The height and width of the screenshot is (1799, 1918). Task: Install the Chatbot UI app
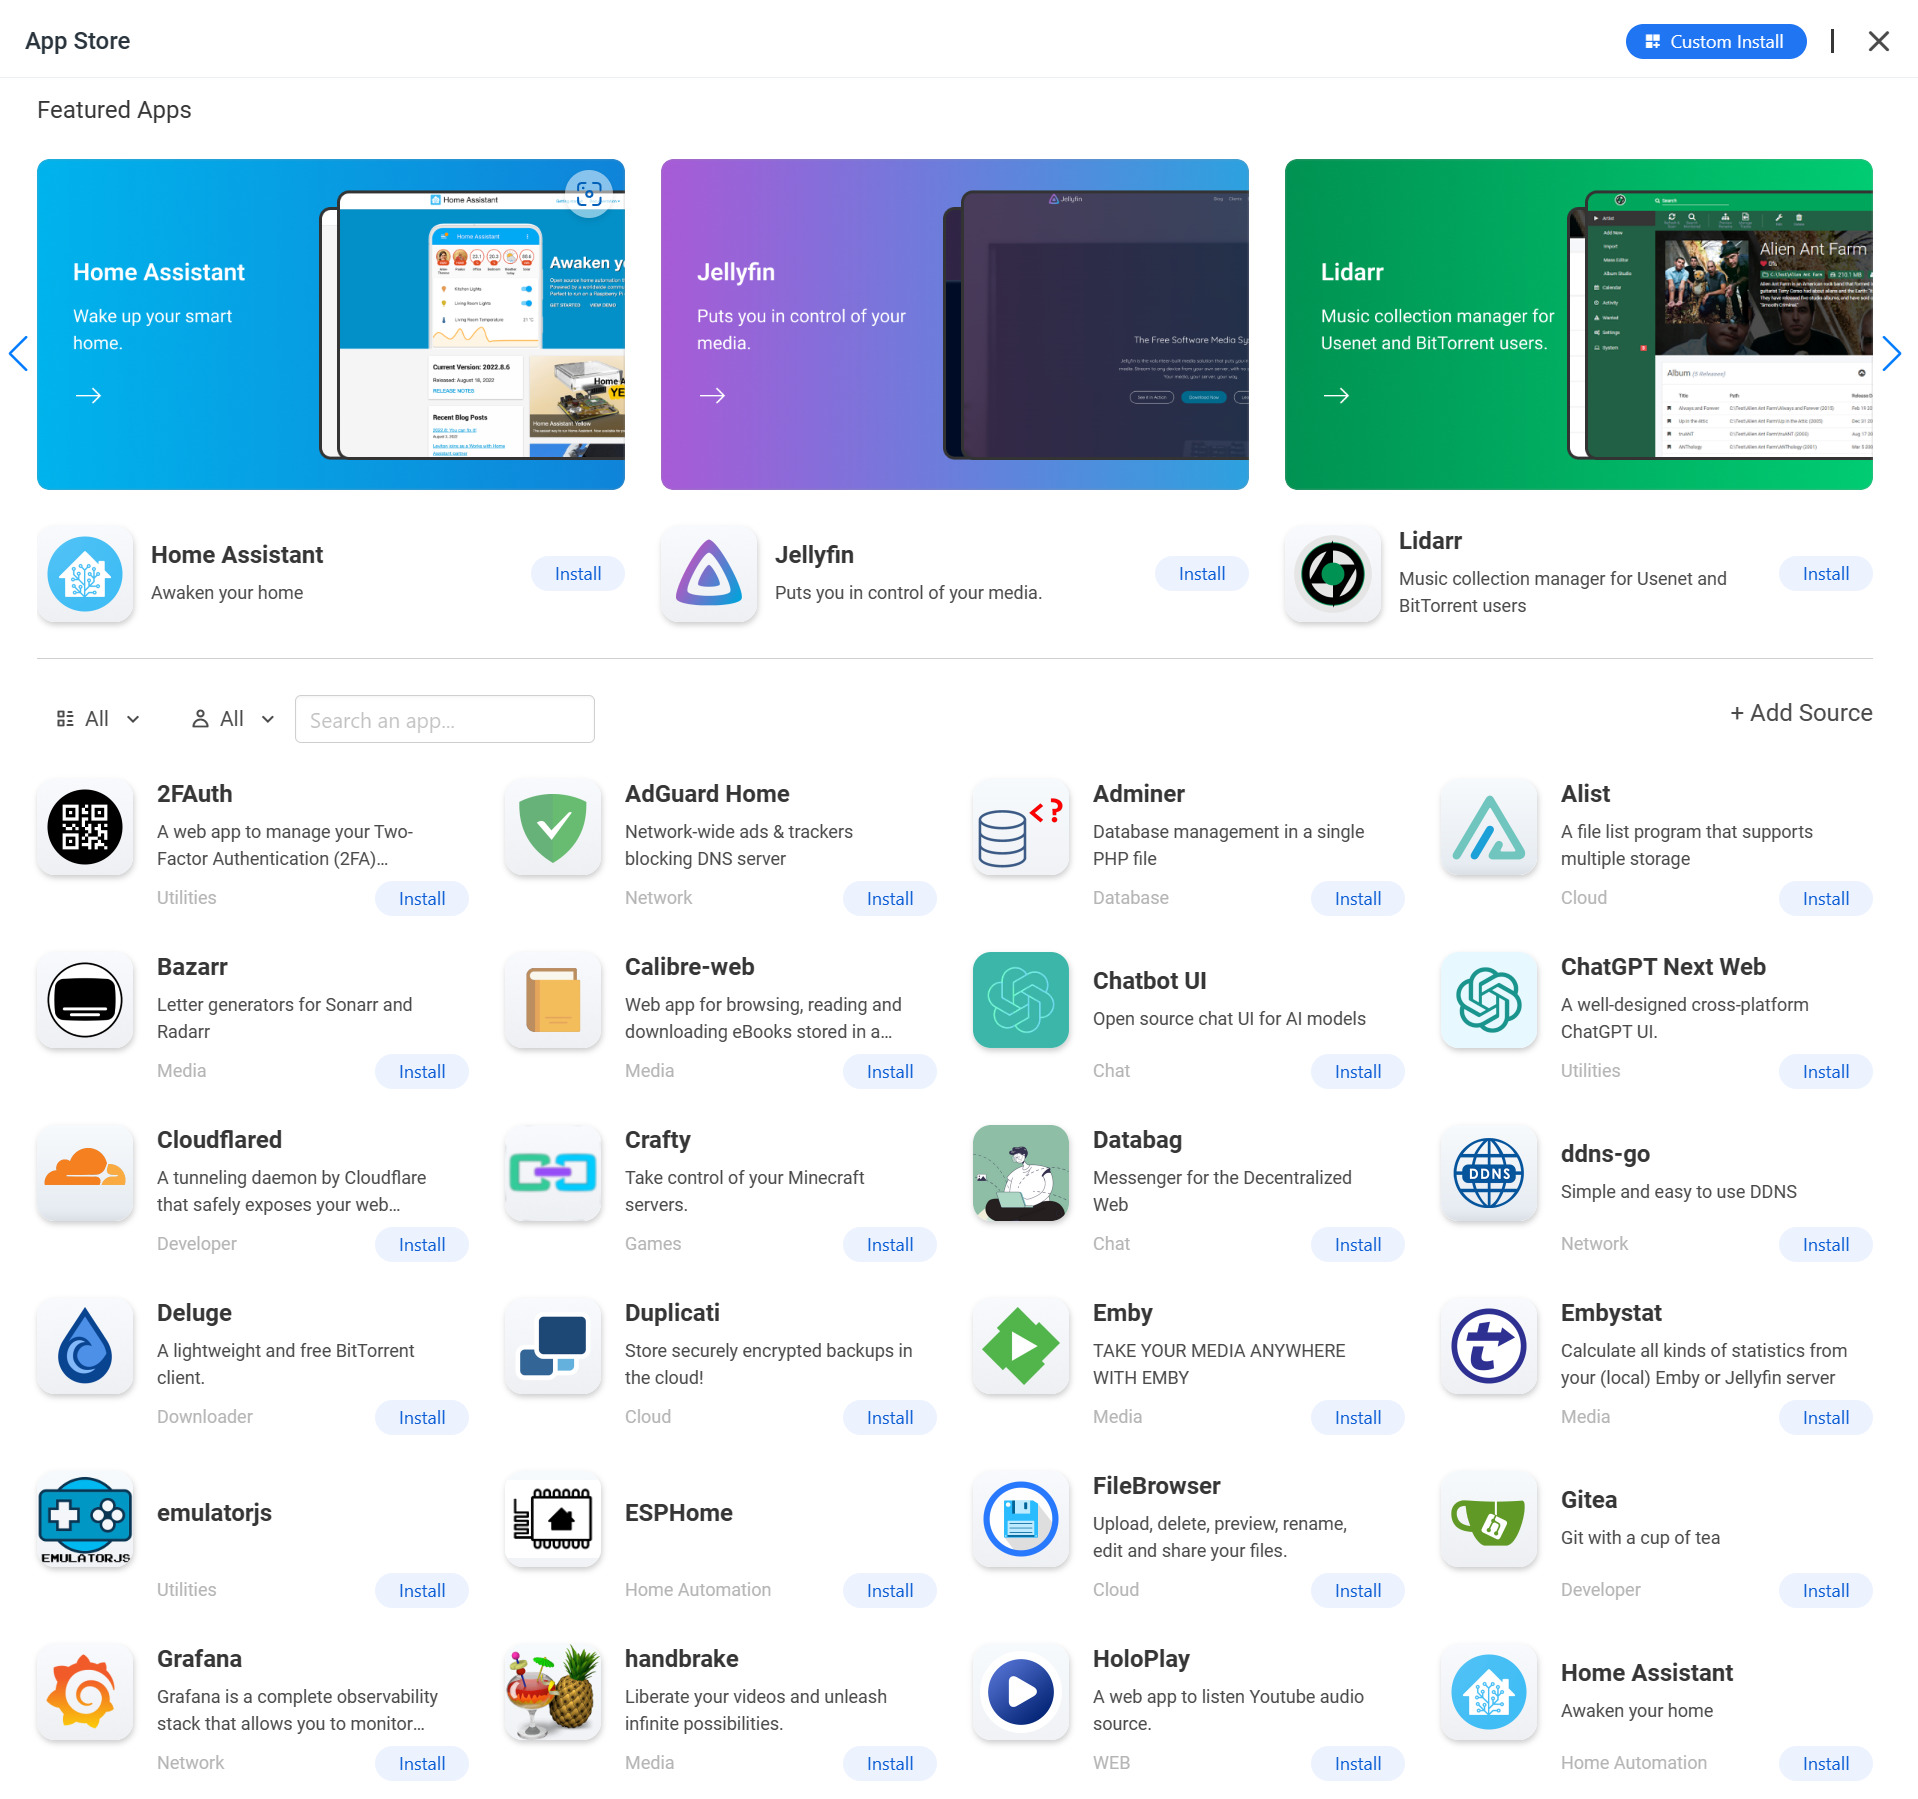pyautogui.click(x=1358, y=1072)
